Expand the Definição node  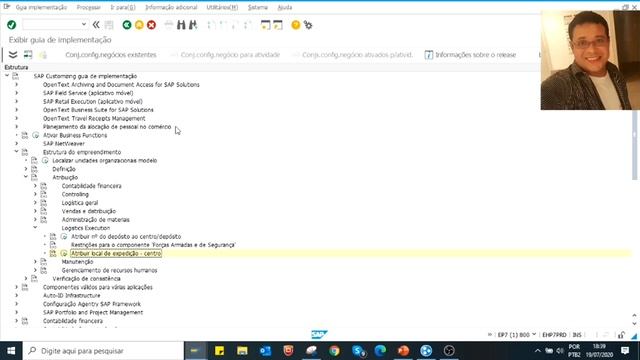(x=26, y=169)
